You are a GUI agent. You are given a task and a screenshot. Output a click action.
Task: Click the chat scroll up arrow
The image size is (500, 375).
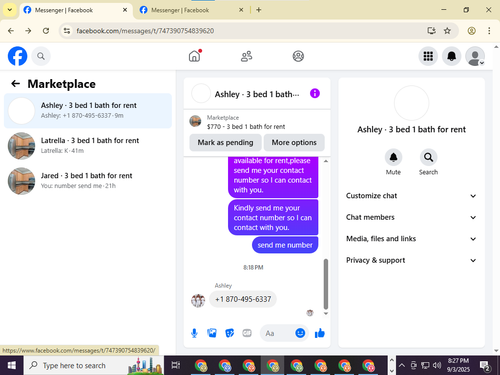click(x=326, y=161)
